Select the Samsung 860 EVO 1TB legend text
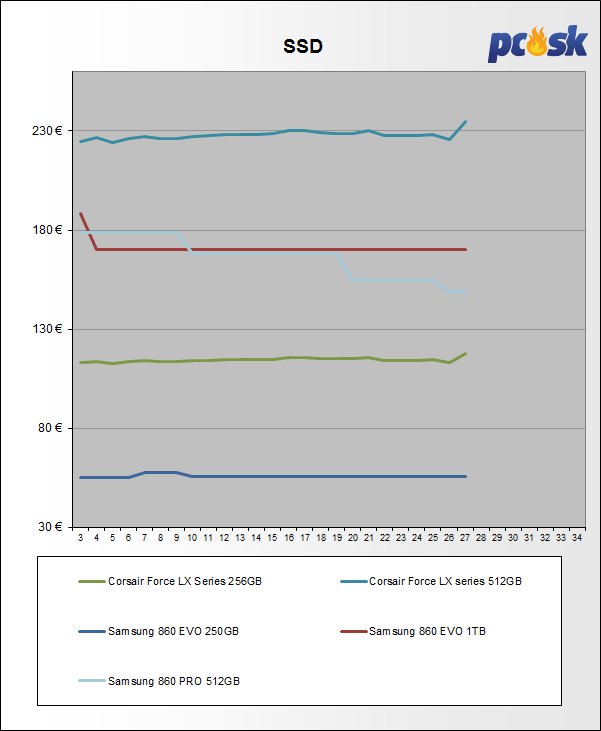 click(x=426, y=631)
